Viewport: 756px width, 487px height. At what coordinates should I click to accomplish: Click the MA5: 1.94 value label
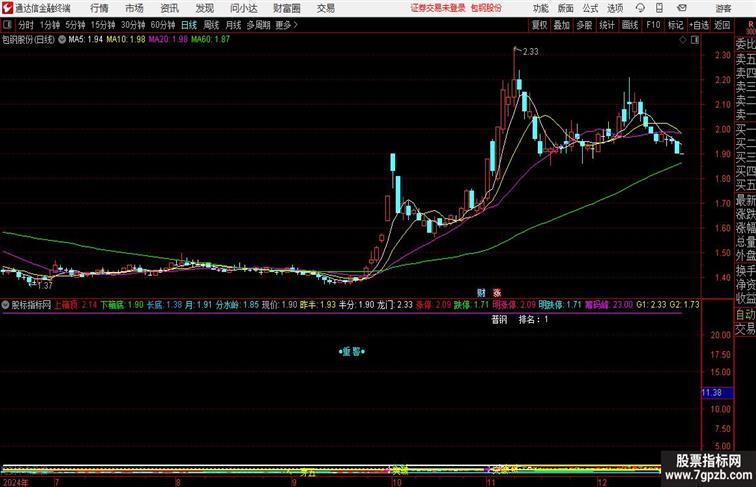pos(86,40)
